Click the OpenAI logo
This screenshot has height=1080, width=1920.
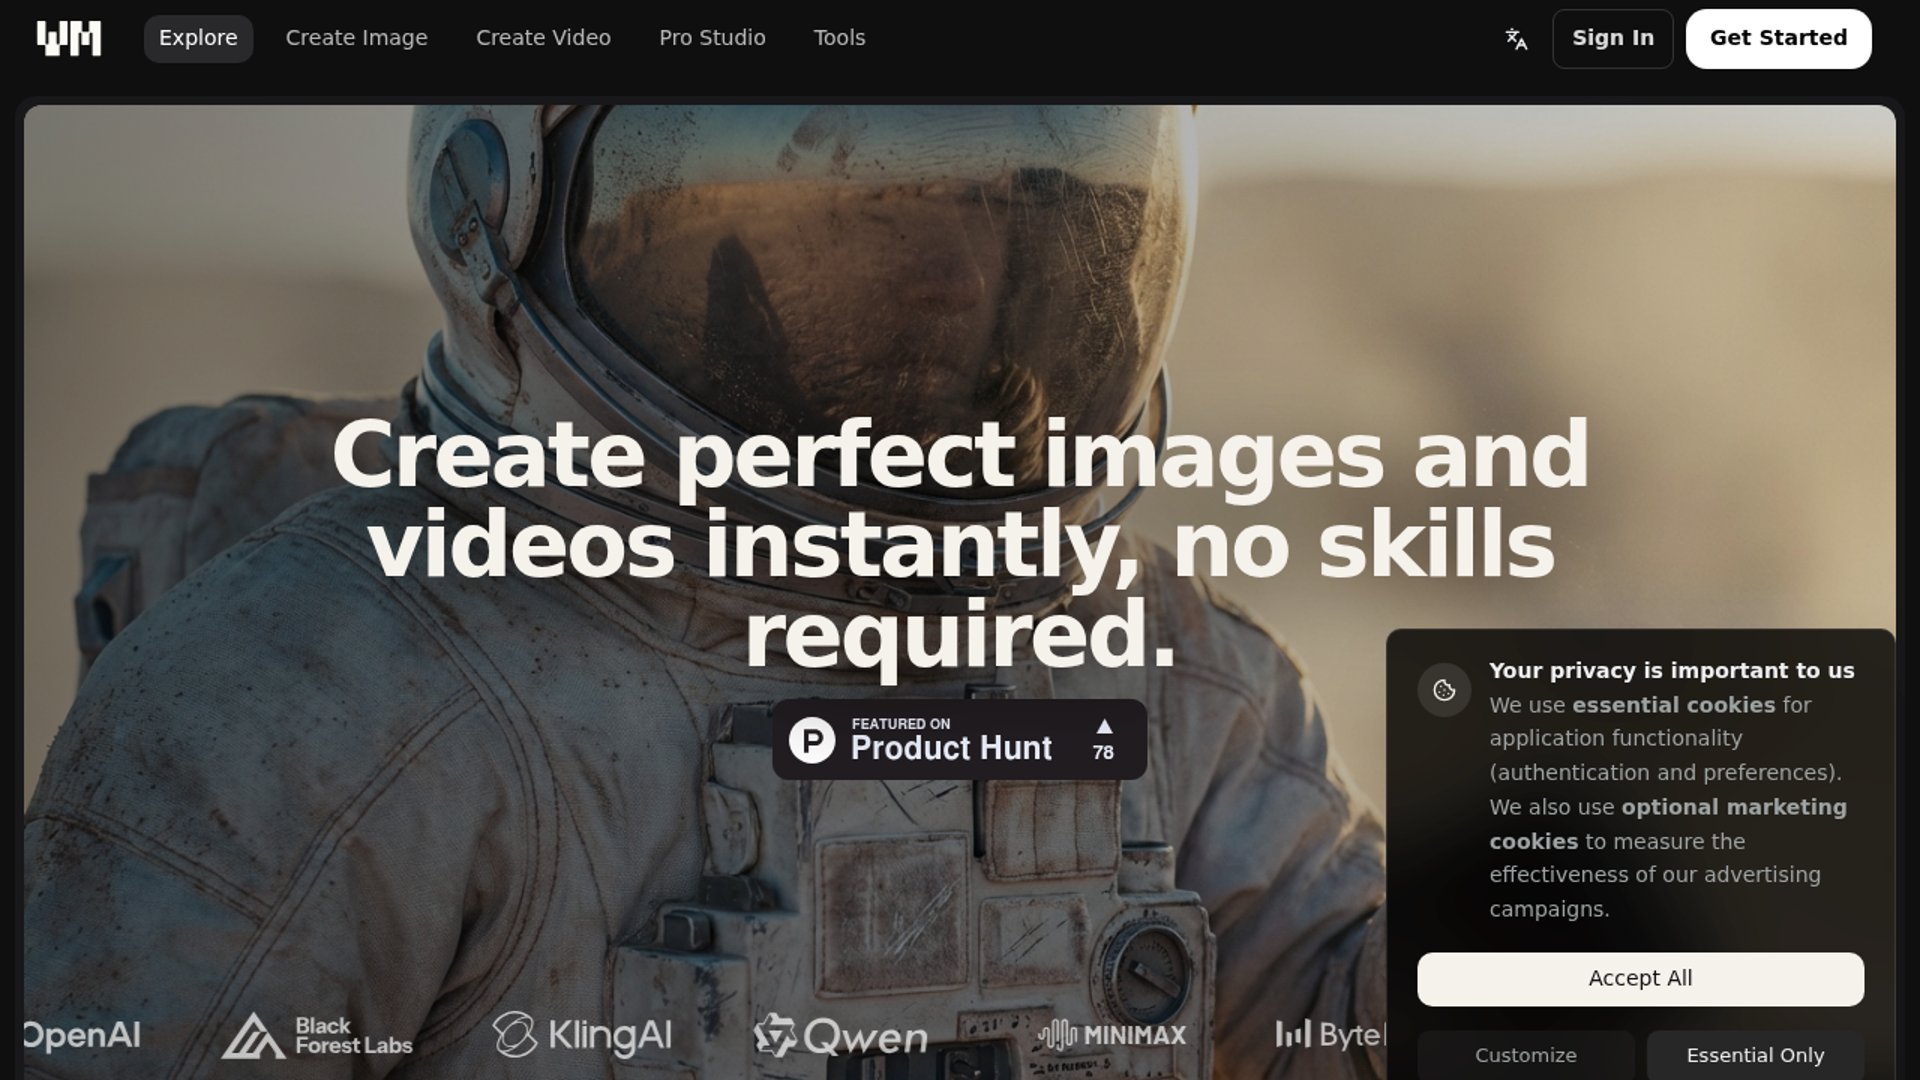(82, 1036)
